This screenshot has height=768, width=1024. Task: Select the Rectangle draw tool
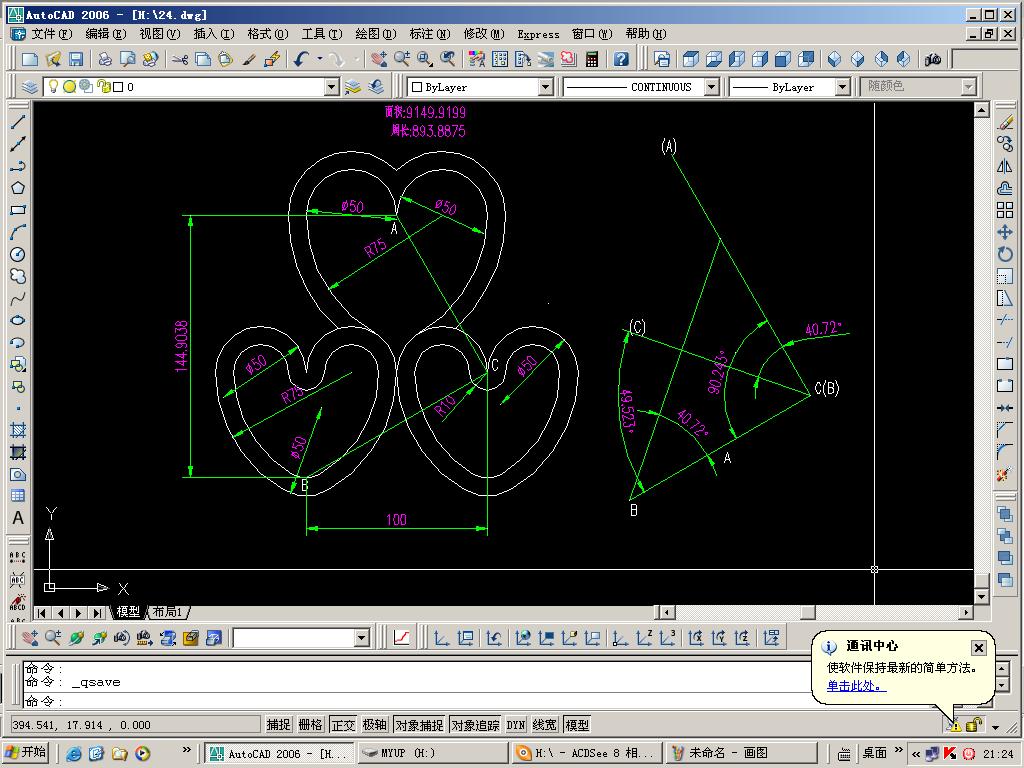18,210
